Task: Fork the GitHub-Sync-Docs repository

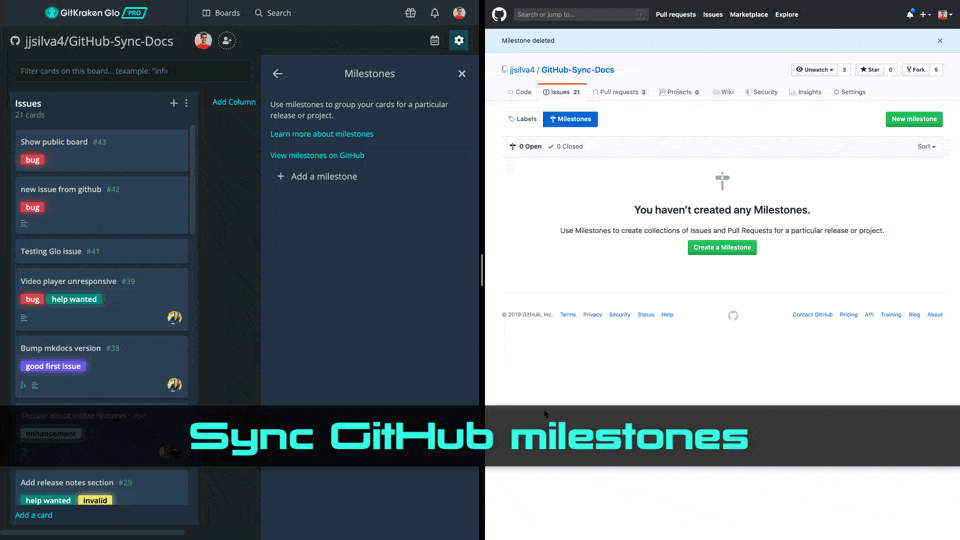Action: click(916, 70)
